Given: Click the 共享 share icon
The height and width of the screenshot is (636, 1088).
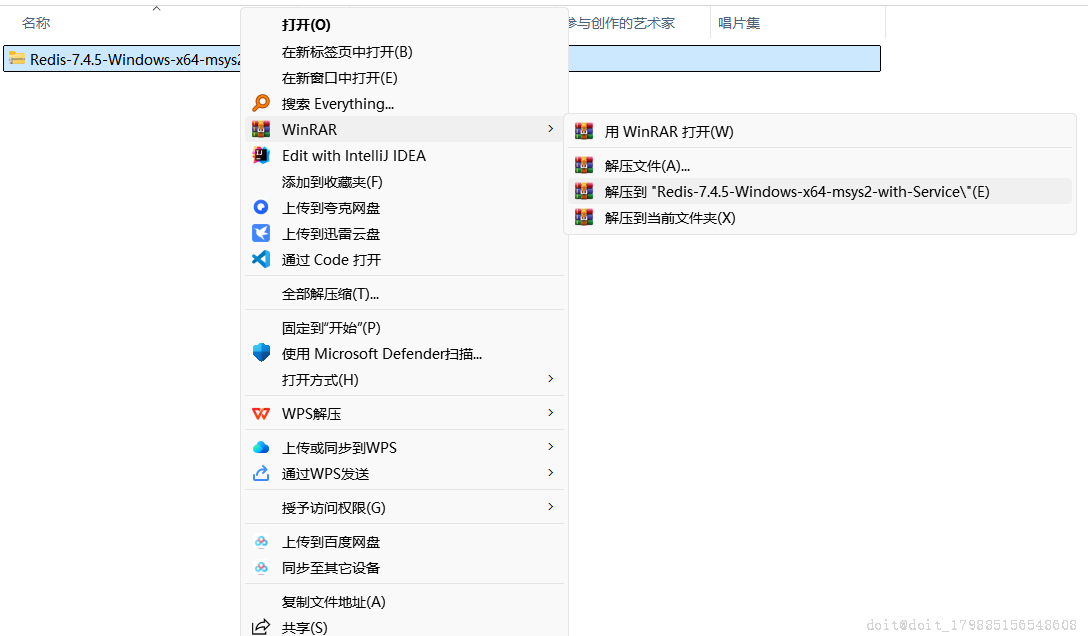Looking at the screenshot, I should [260, 626].
